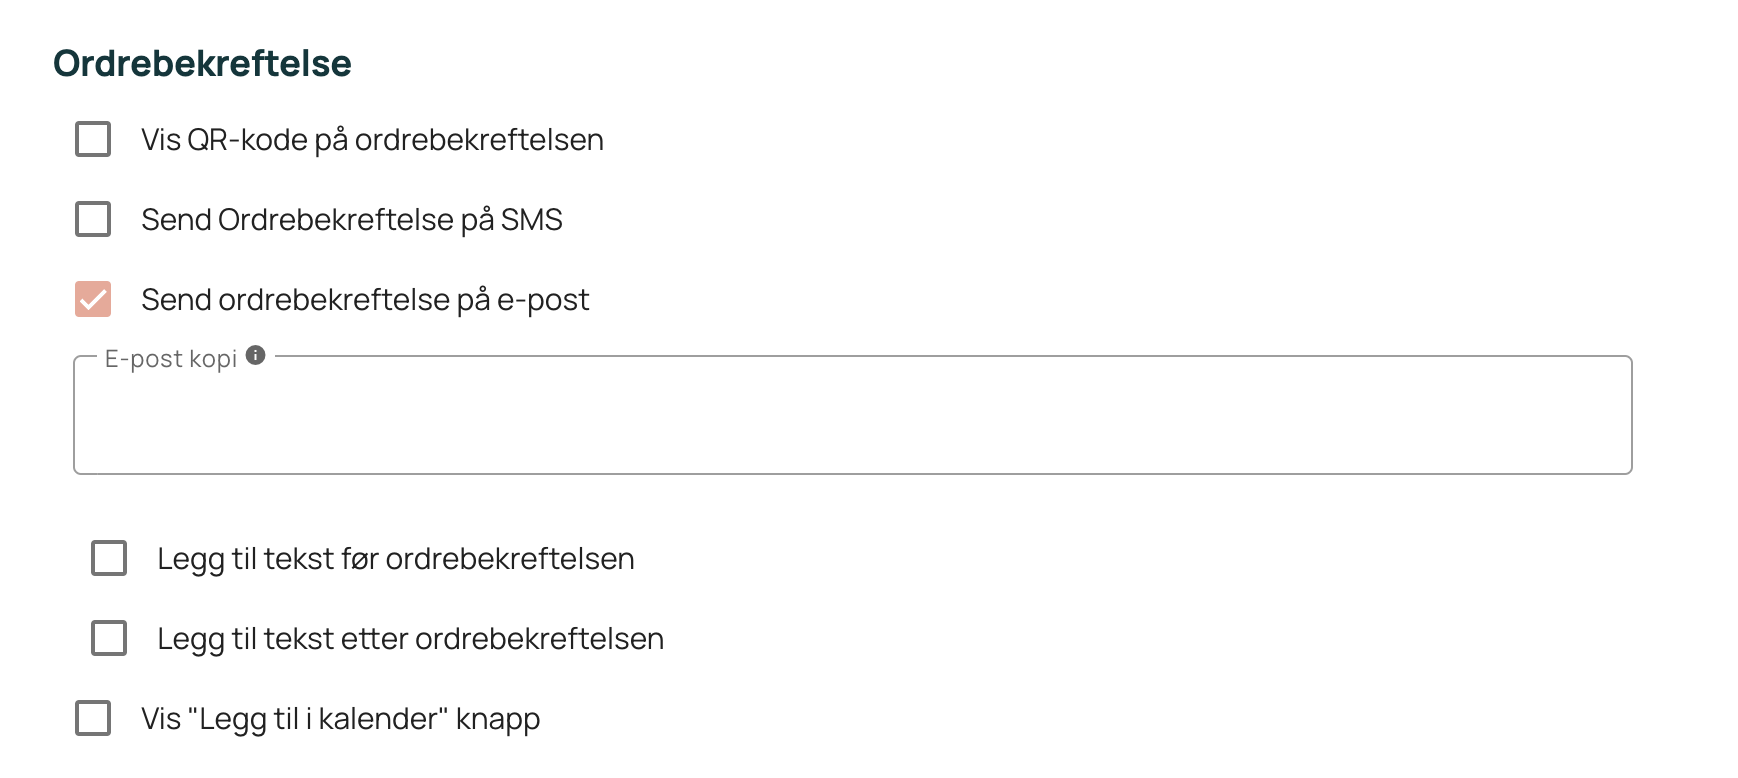This screenshot has height=778, width=1738.
Task: Click the word "QR-kode" in the first option
Action: coord(247,140)
